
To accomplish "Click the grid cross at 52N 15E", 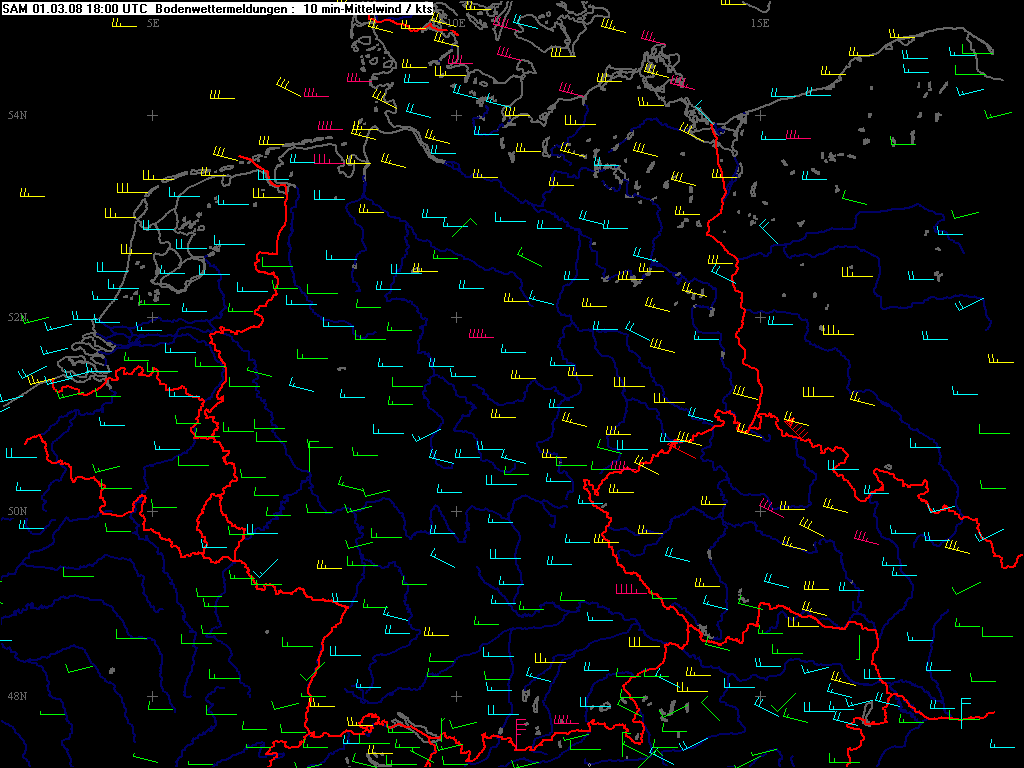I will click(x=760, y=317).
